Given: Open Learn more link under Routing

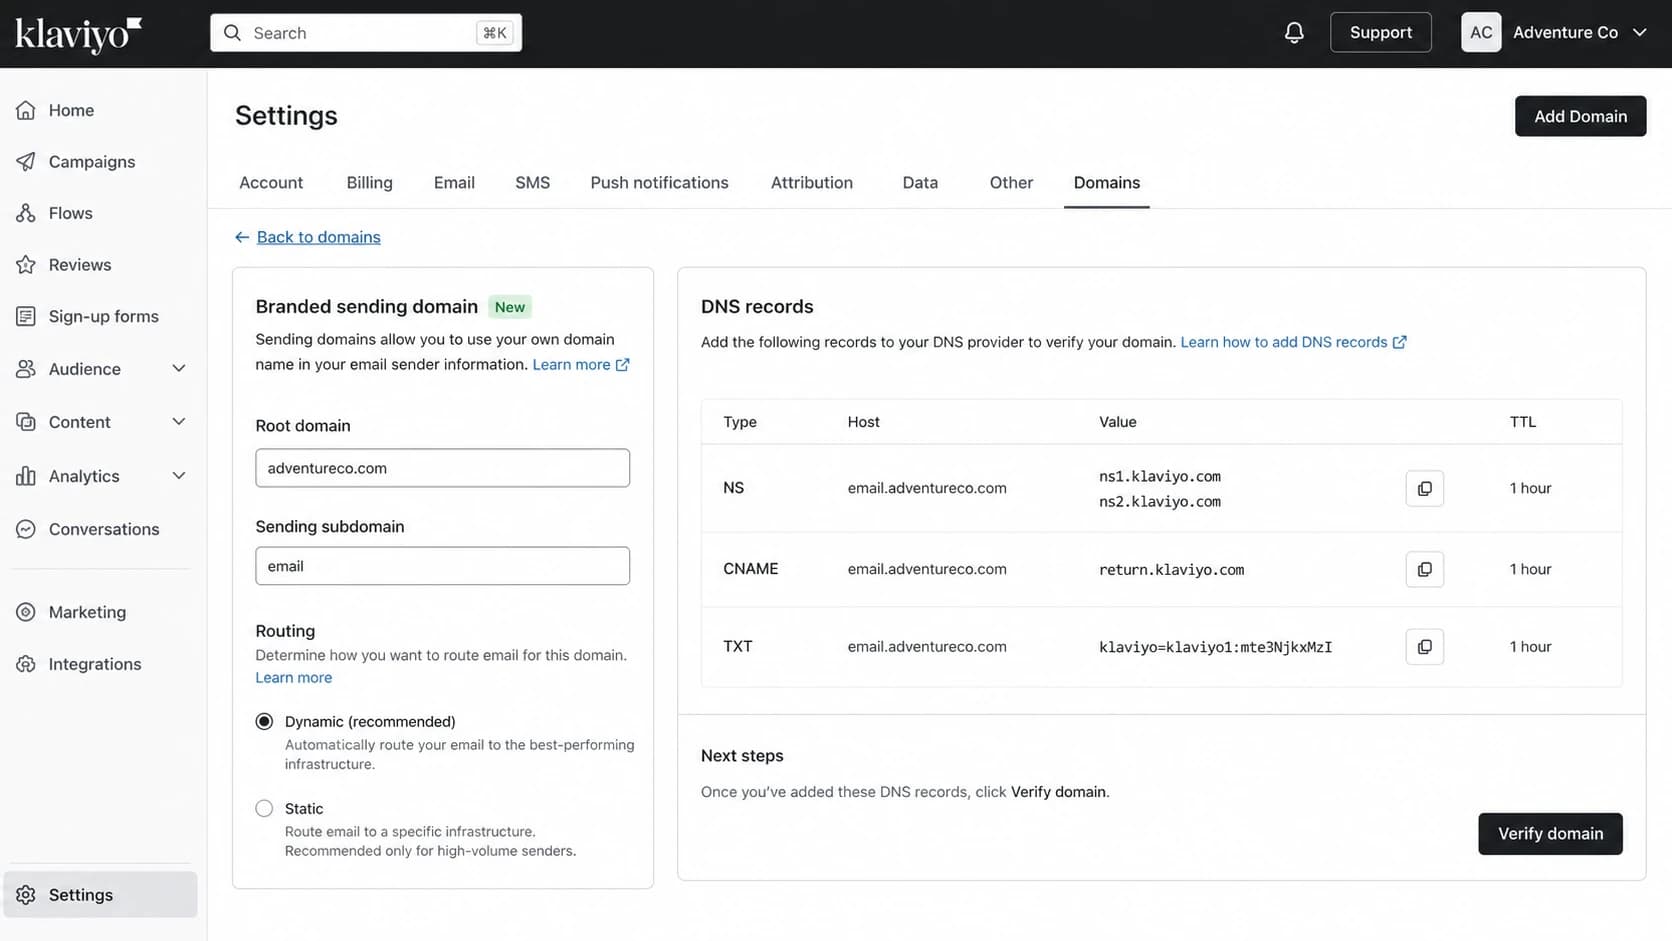Looking at the screenshot, I should (293, 678).
